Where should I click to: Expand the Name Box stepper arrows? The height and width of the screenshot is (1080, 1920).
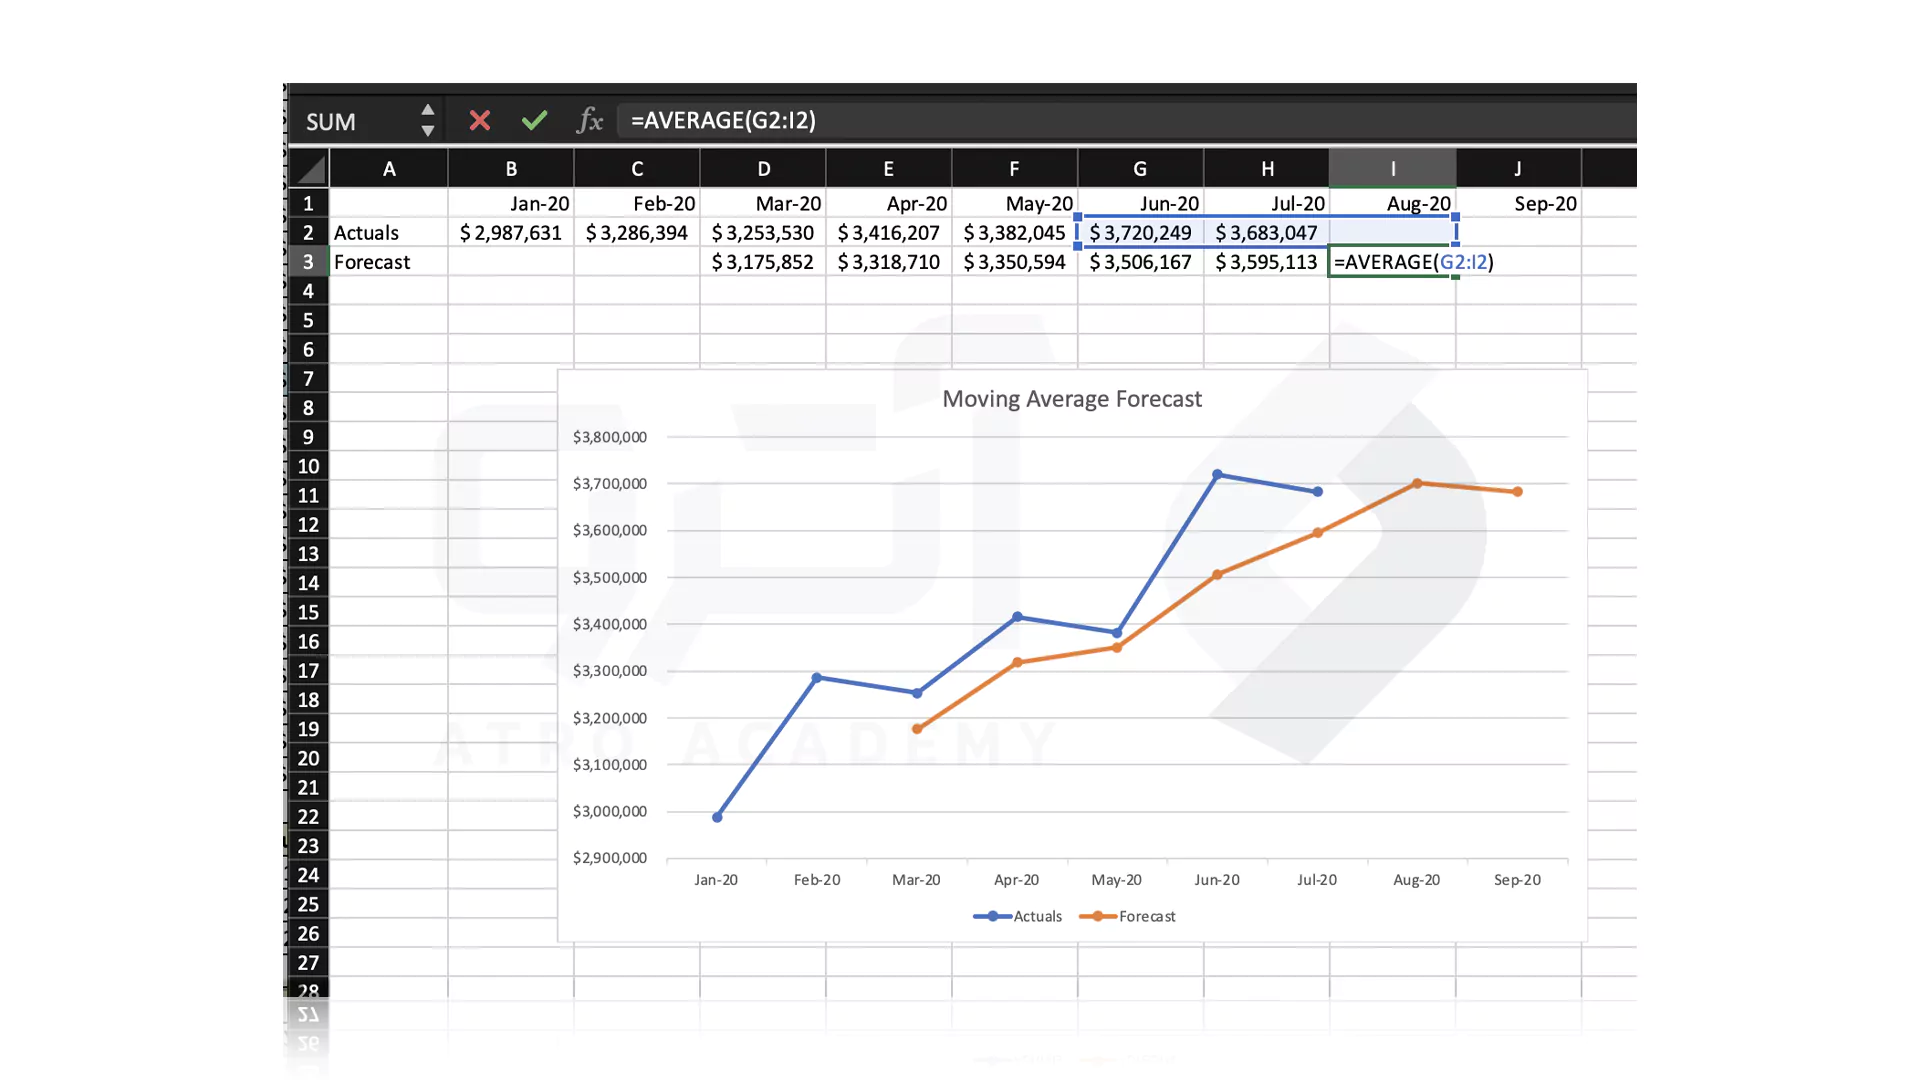point(428,120)
